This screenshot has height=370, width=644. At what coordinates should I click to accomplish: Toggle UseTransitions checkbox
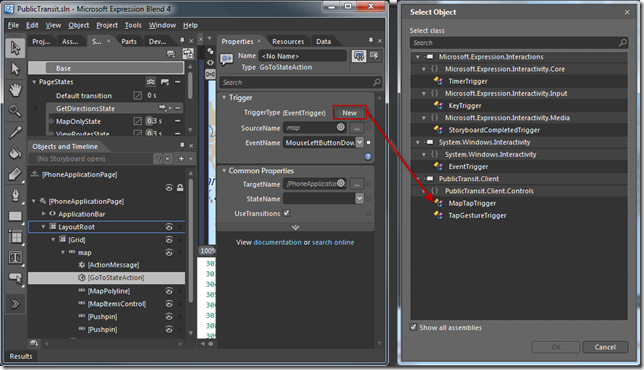tap(286, 213)
